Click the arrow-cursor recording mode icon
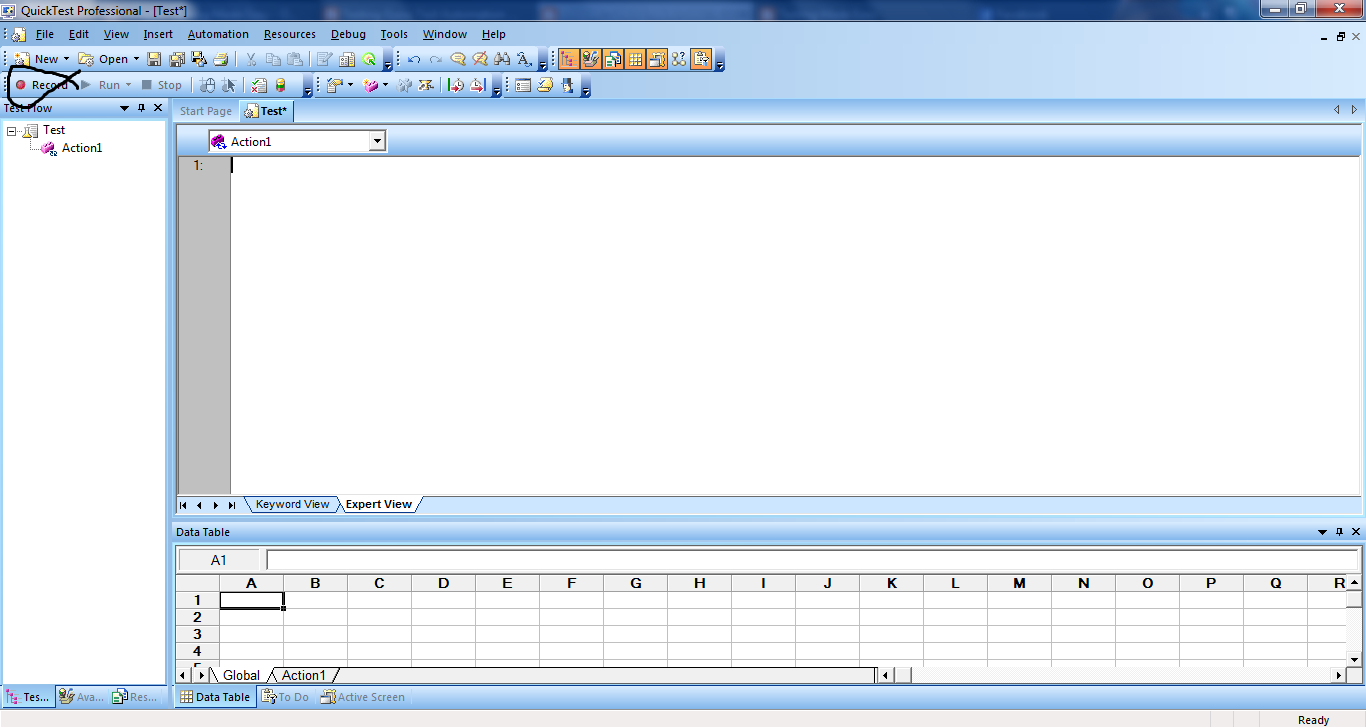 (229, 85)
